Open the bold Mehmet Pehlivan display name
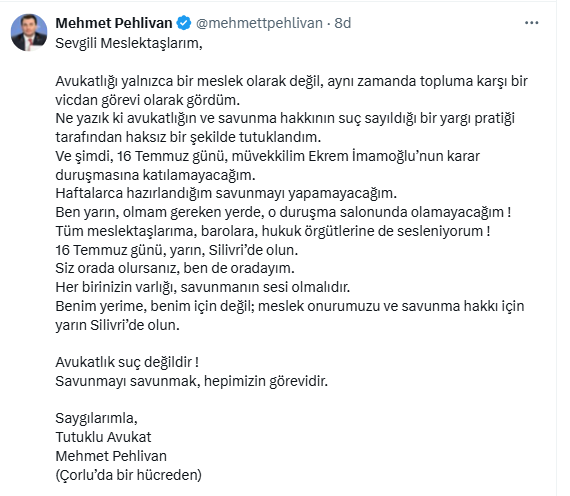This screenshot has width=570, height=496. [114, 23]
